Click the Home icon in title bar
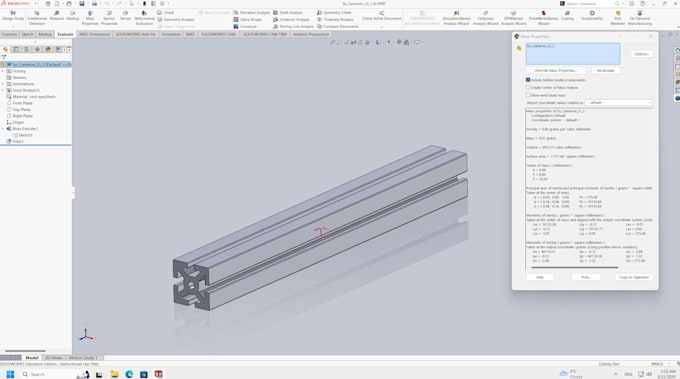 (x=48, y=3)
